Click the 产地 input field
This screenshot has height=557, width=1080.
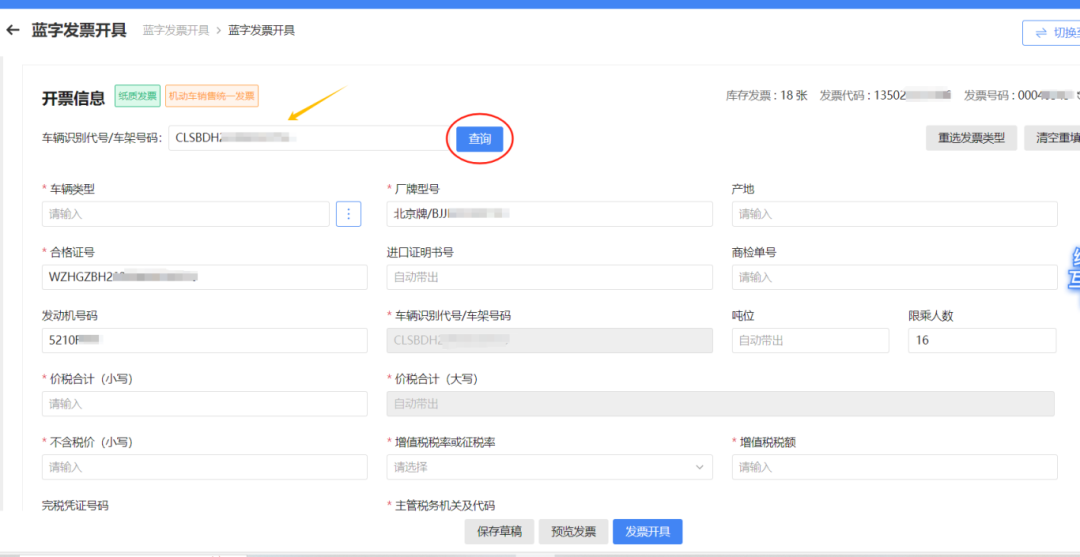coord(894,214)
